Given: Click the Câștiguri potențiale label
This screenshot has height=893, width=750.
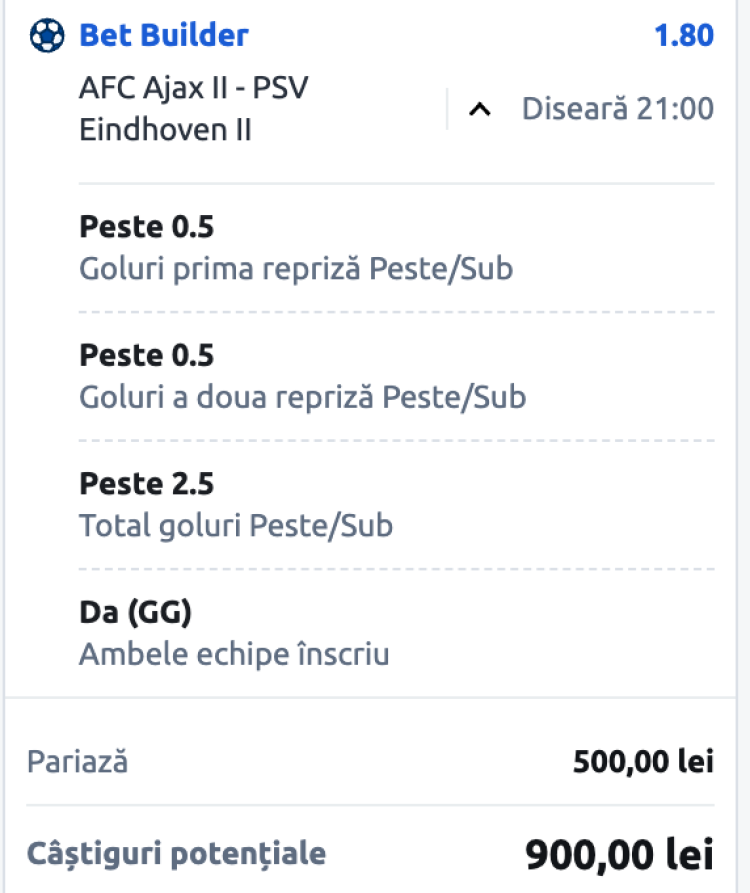Looking at the screenshot, I should pos(176,855).
